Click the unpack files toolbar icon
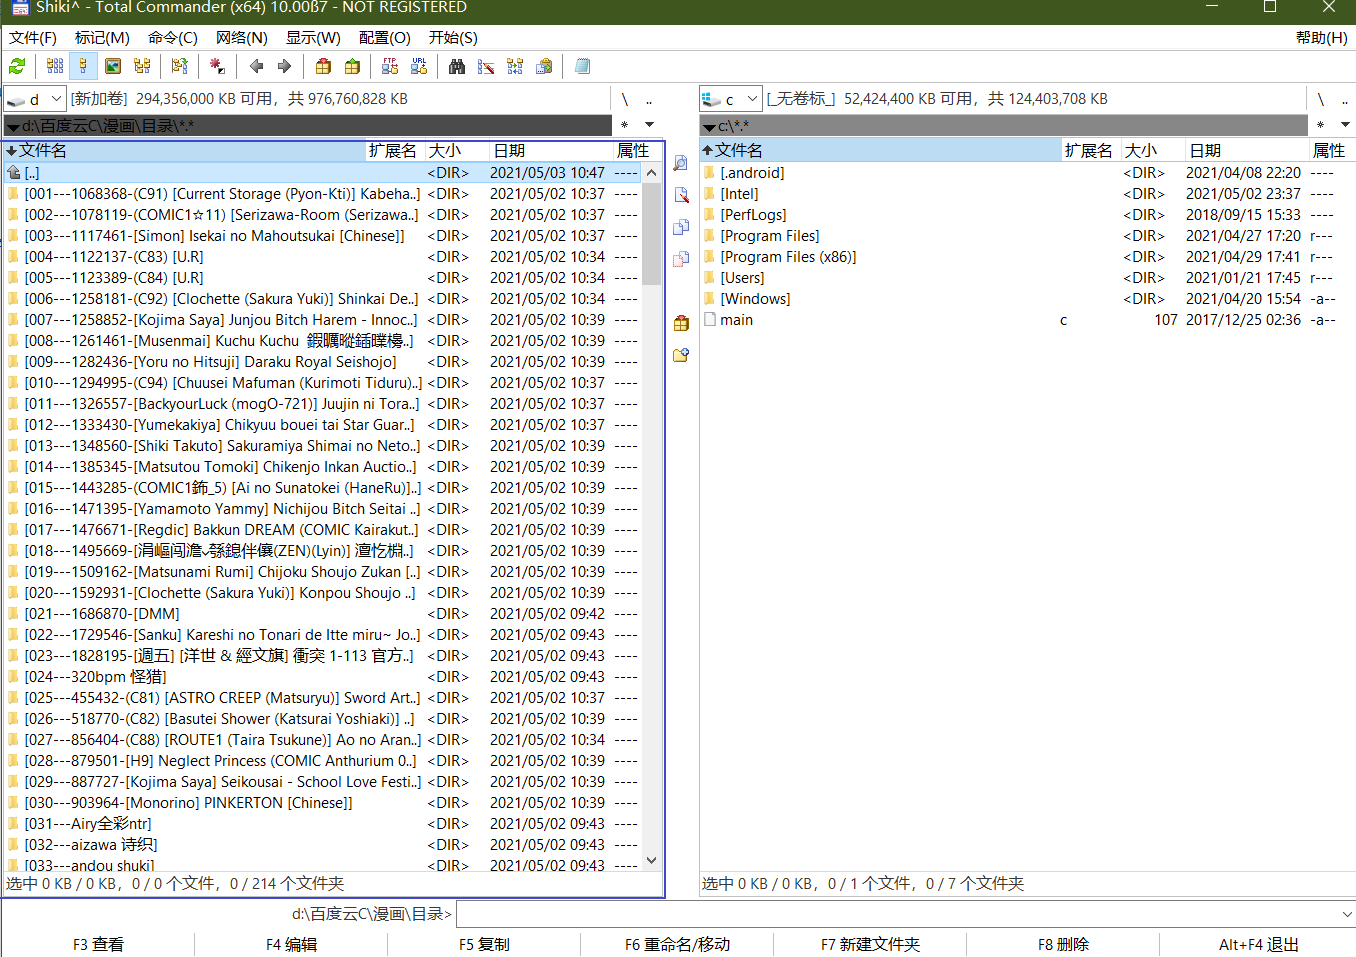The width and height of the screenshot is (1356, 957). (352, 66)
